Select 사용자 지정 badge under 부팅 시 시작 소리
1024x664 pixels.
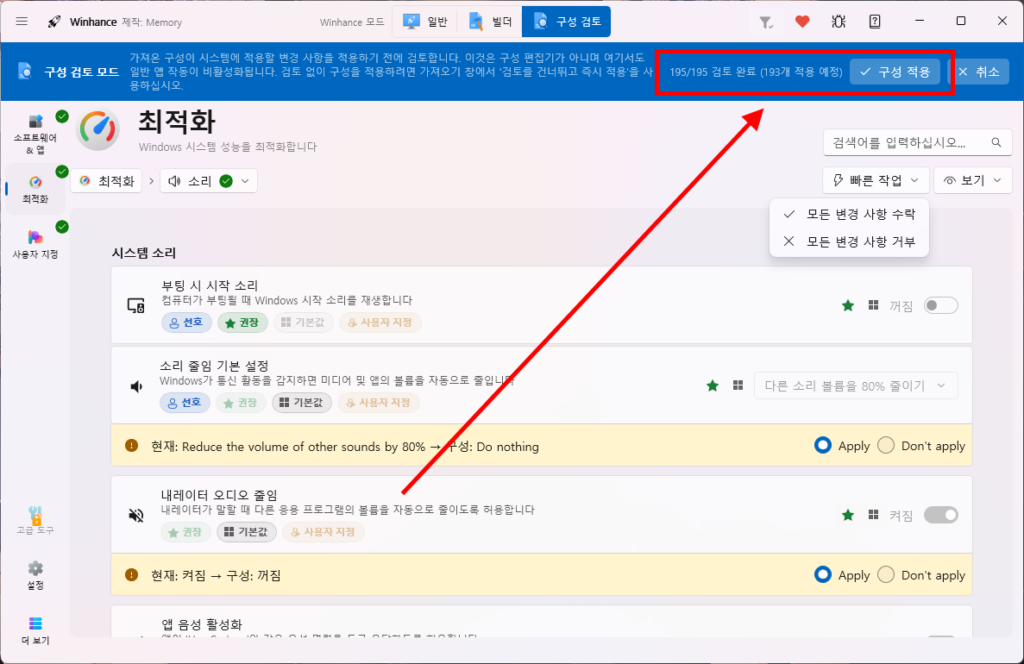coord(379,323)
